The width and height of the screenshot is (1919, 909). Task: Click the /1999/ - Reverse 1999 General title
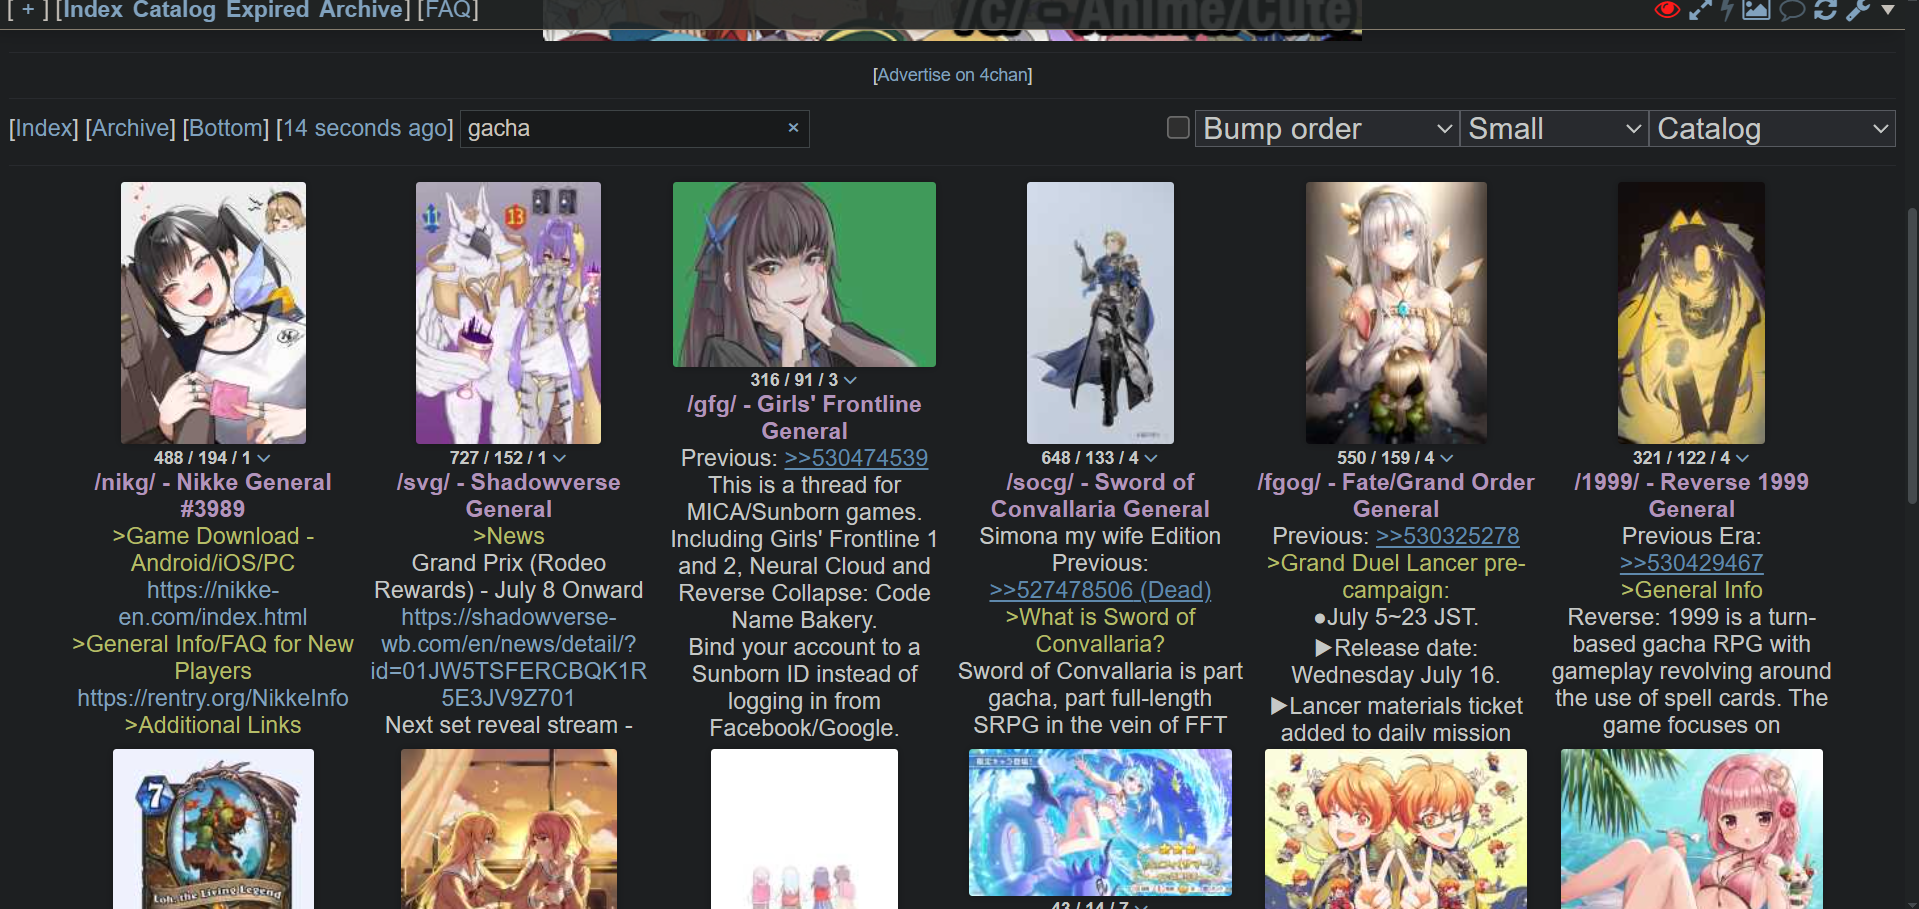point(1691,495)
